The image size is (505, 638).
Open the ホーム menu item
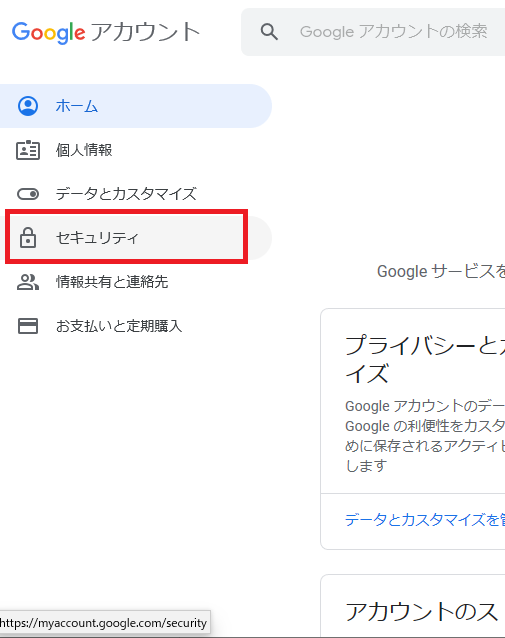136,106
